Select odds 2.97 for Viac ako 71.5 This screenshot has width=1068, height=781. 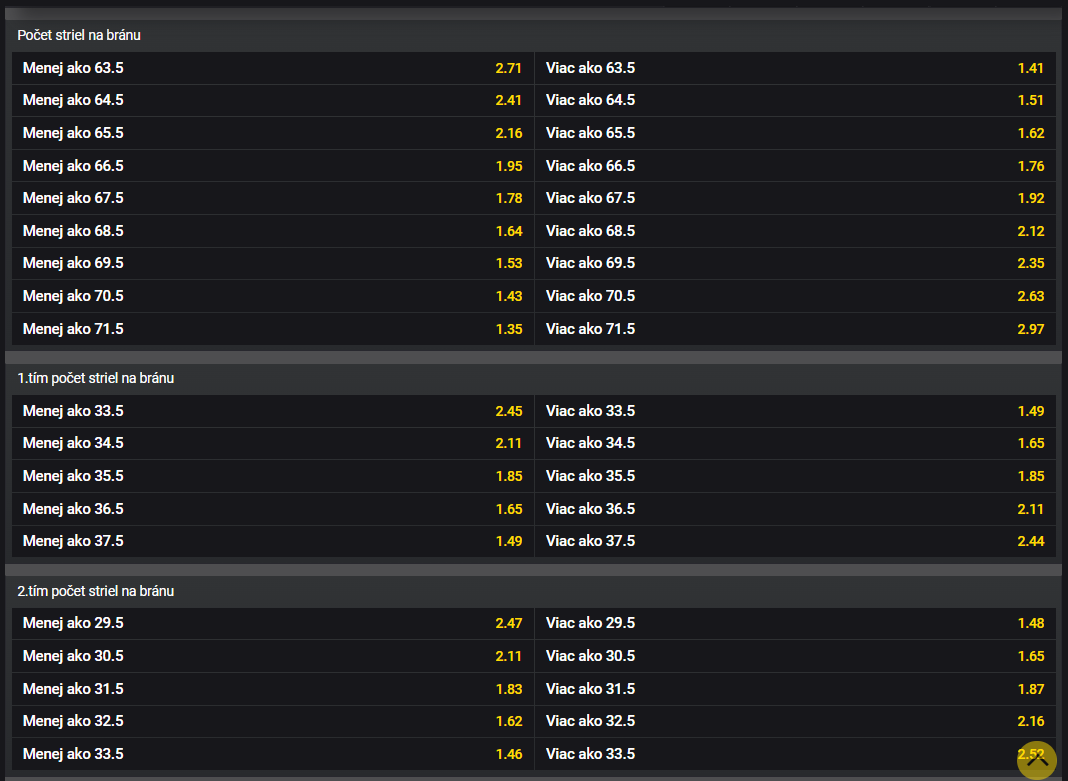(795, 328)
